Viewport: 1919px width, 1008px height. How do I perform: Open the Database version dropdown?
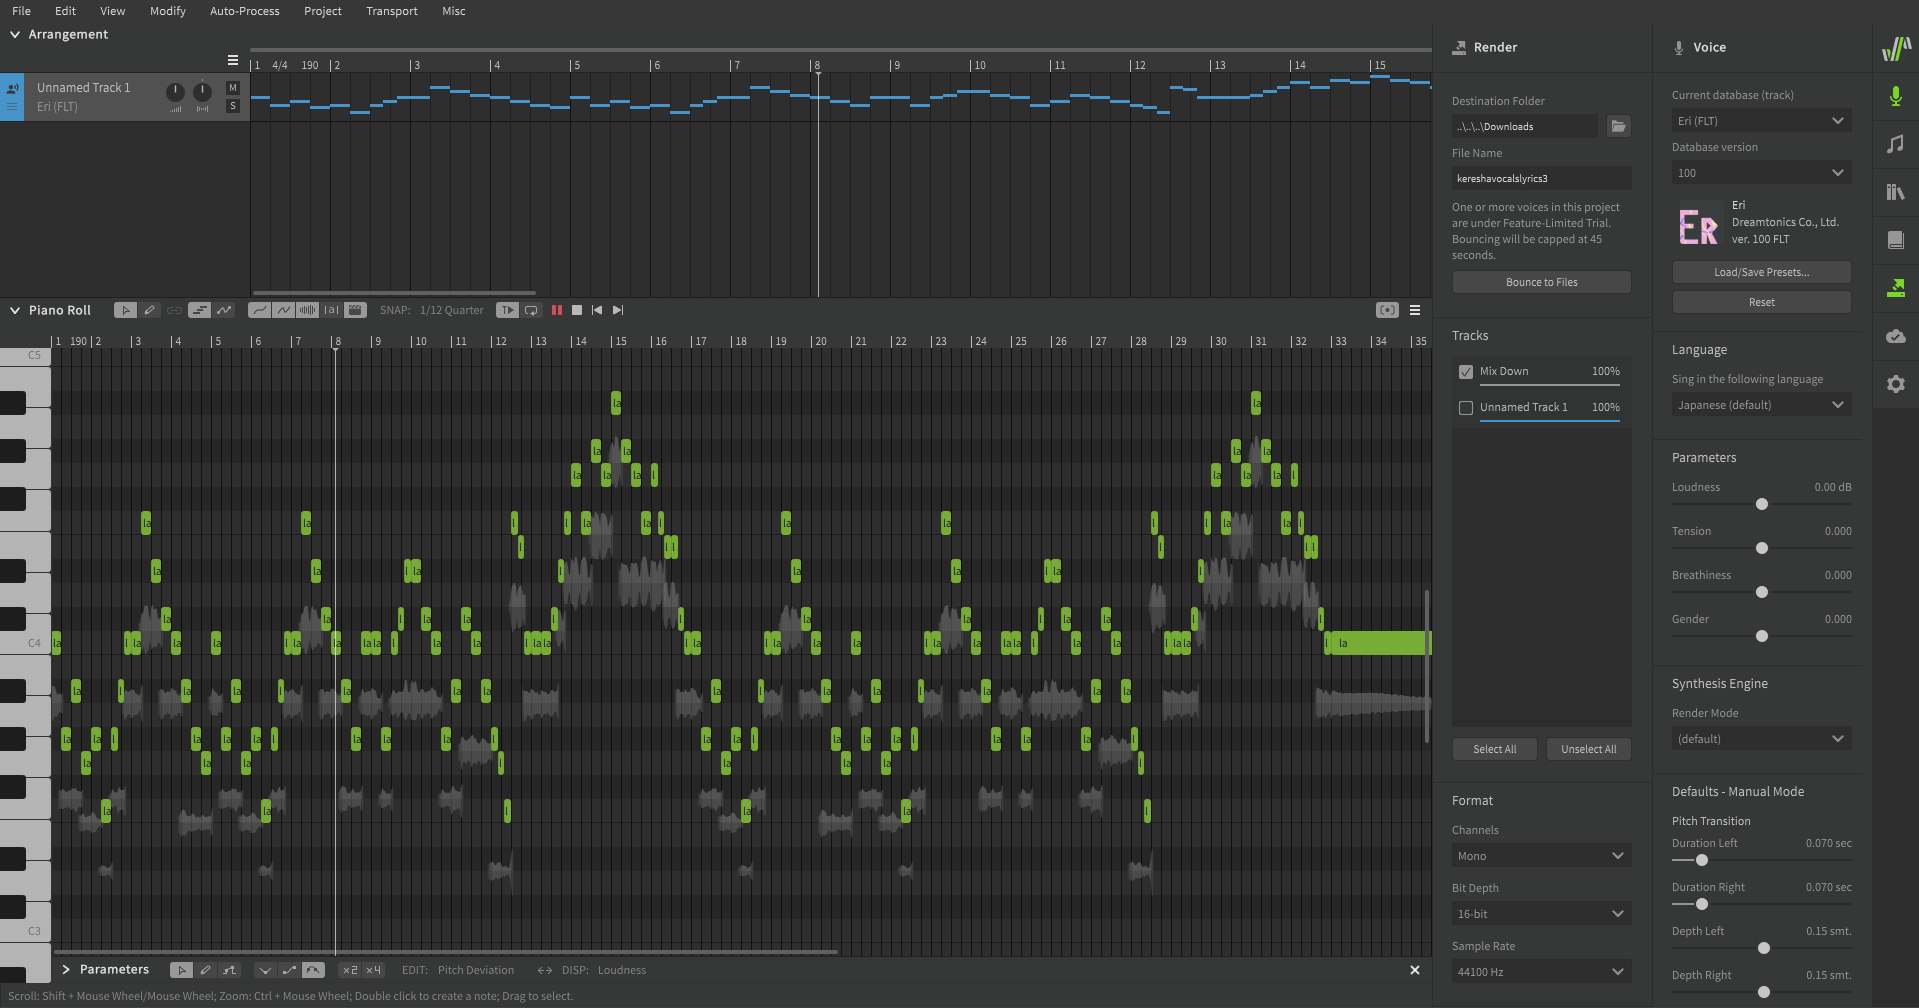tap(1761, 173)
